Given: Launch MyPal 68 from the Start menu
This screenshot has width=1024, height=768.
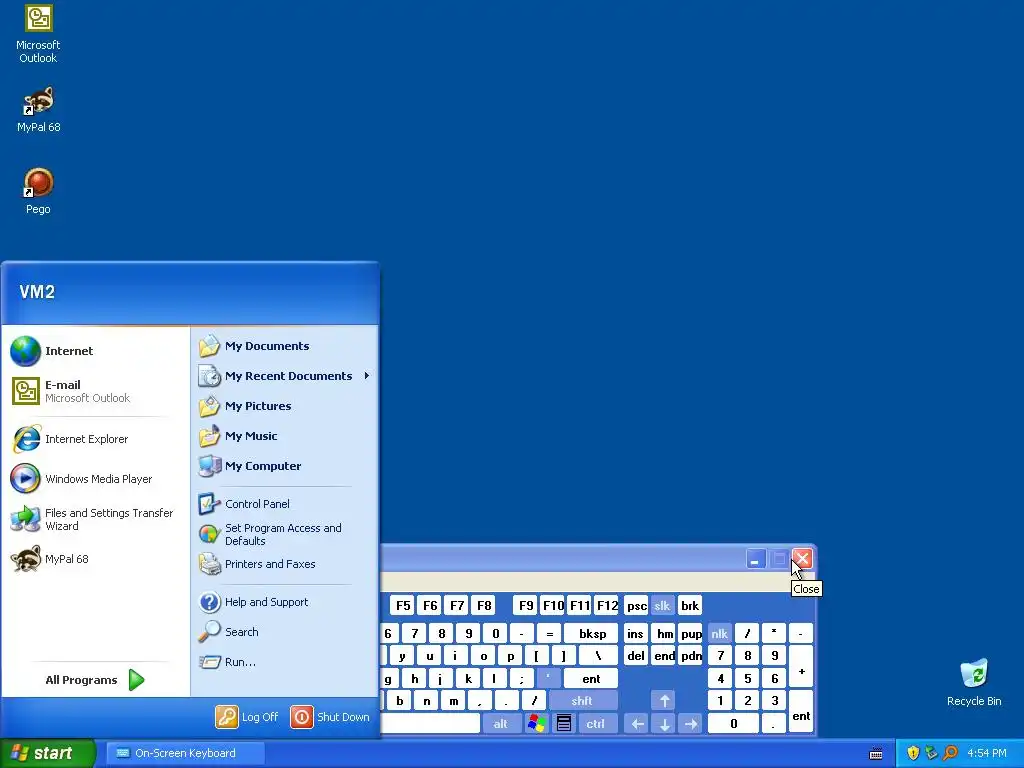Looking at the screenshot, I should 96,559.
